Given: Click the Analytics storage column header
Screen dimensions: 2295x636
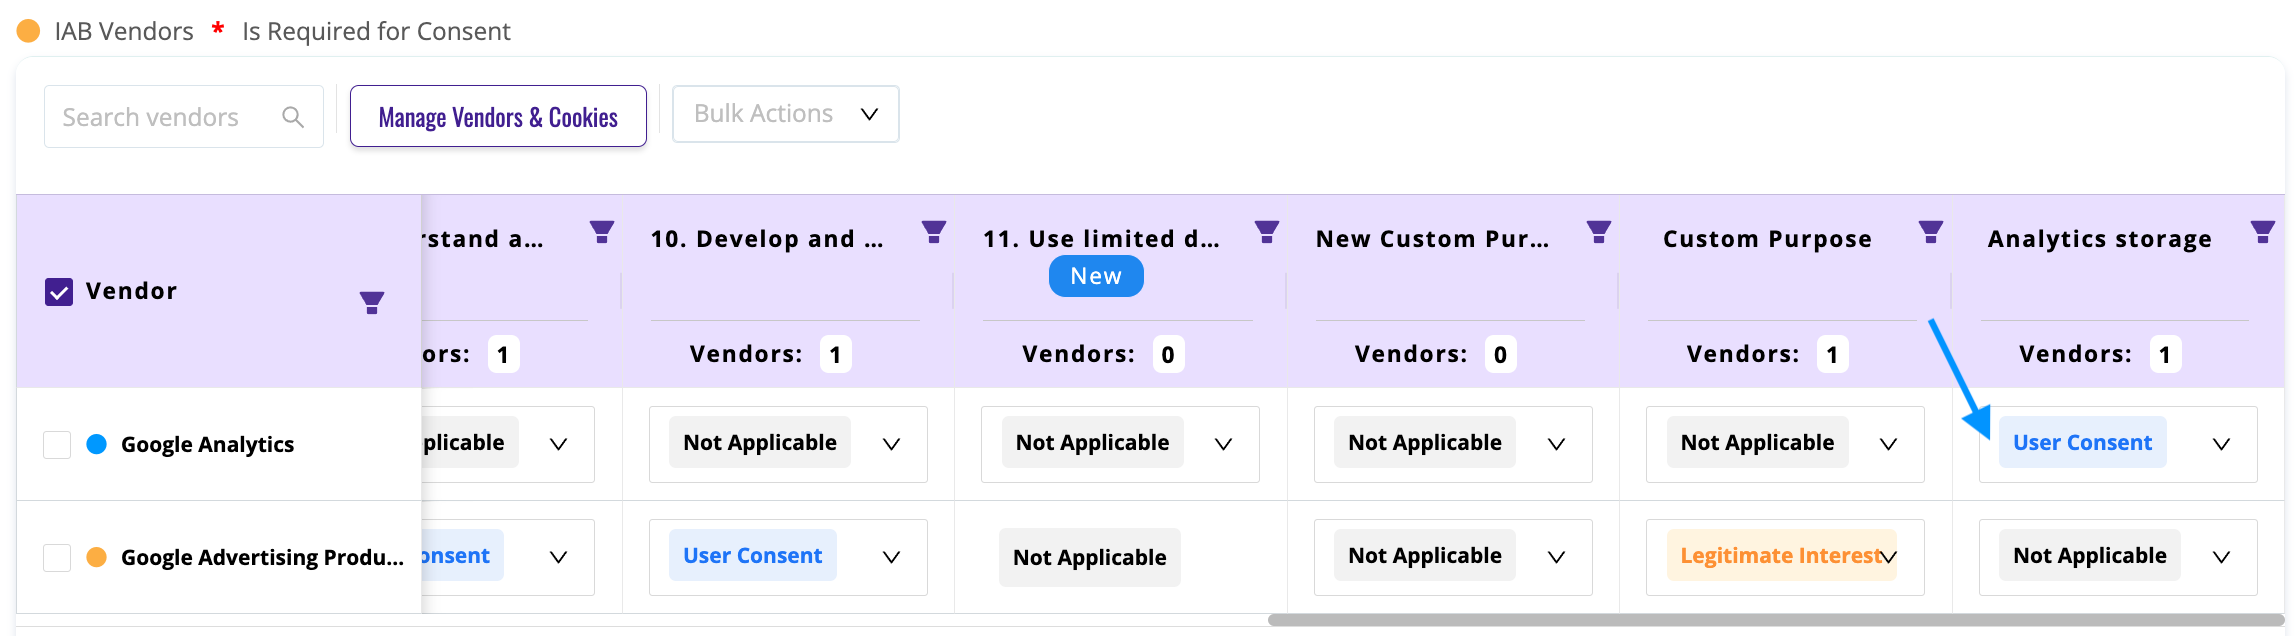Looking at the screenshot, I should [2100, 239].
